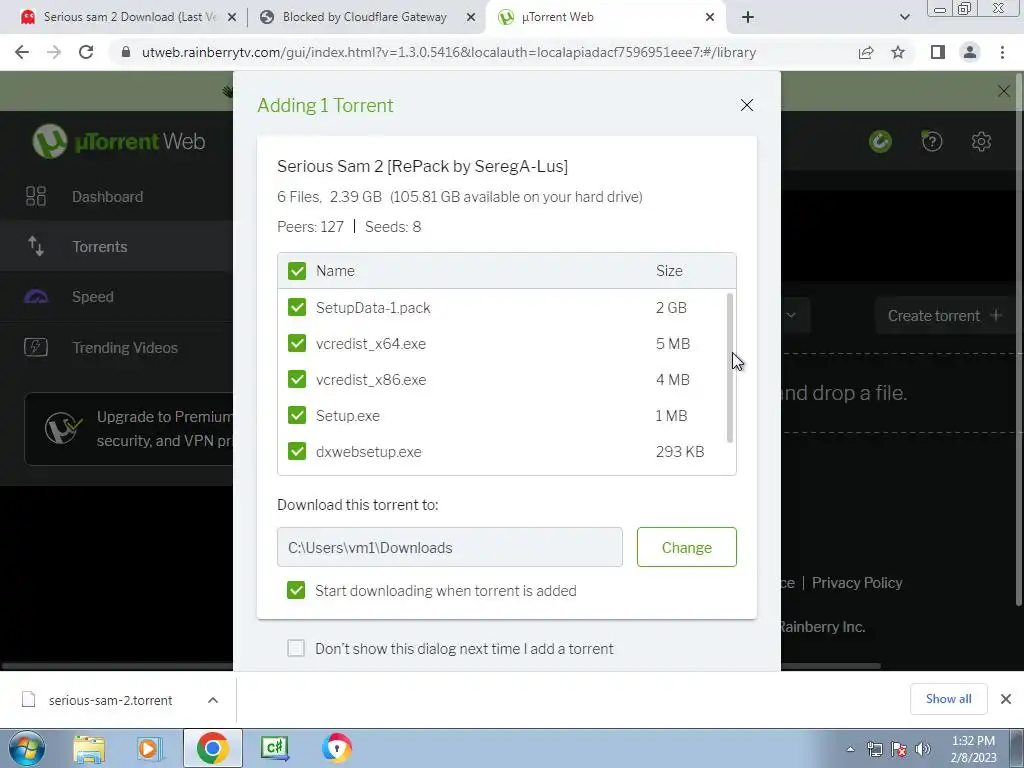The height and width of the screenshot is (768, 1024).
Task: Toggle Start downloading when torrent is added
Action: pos(296,590)
